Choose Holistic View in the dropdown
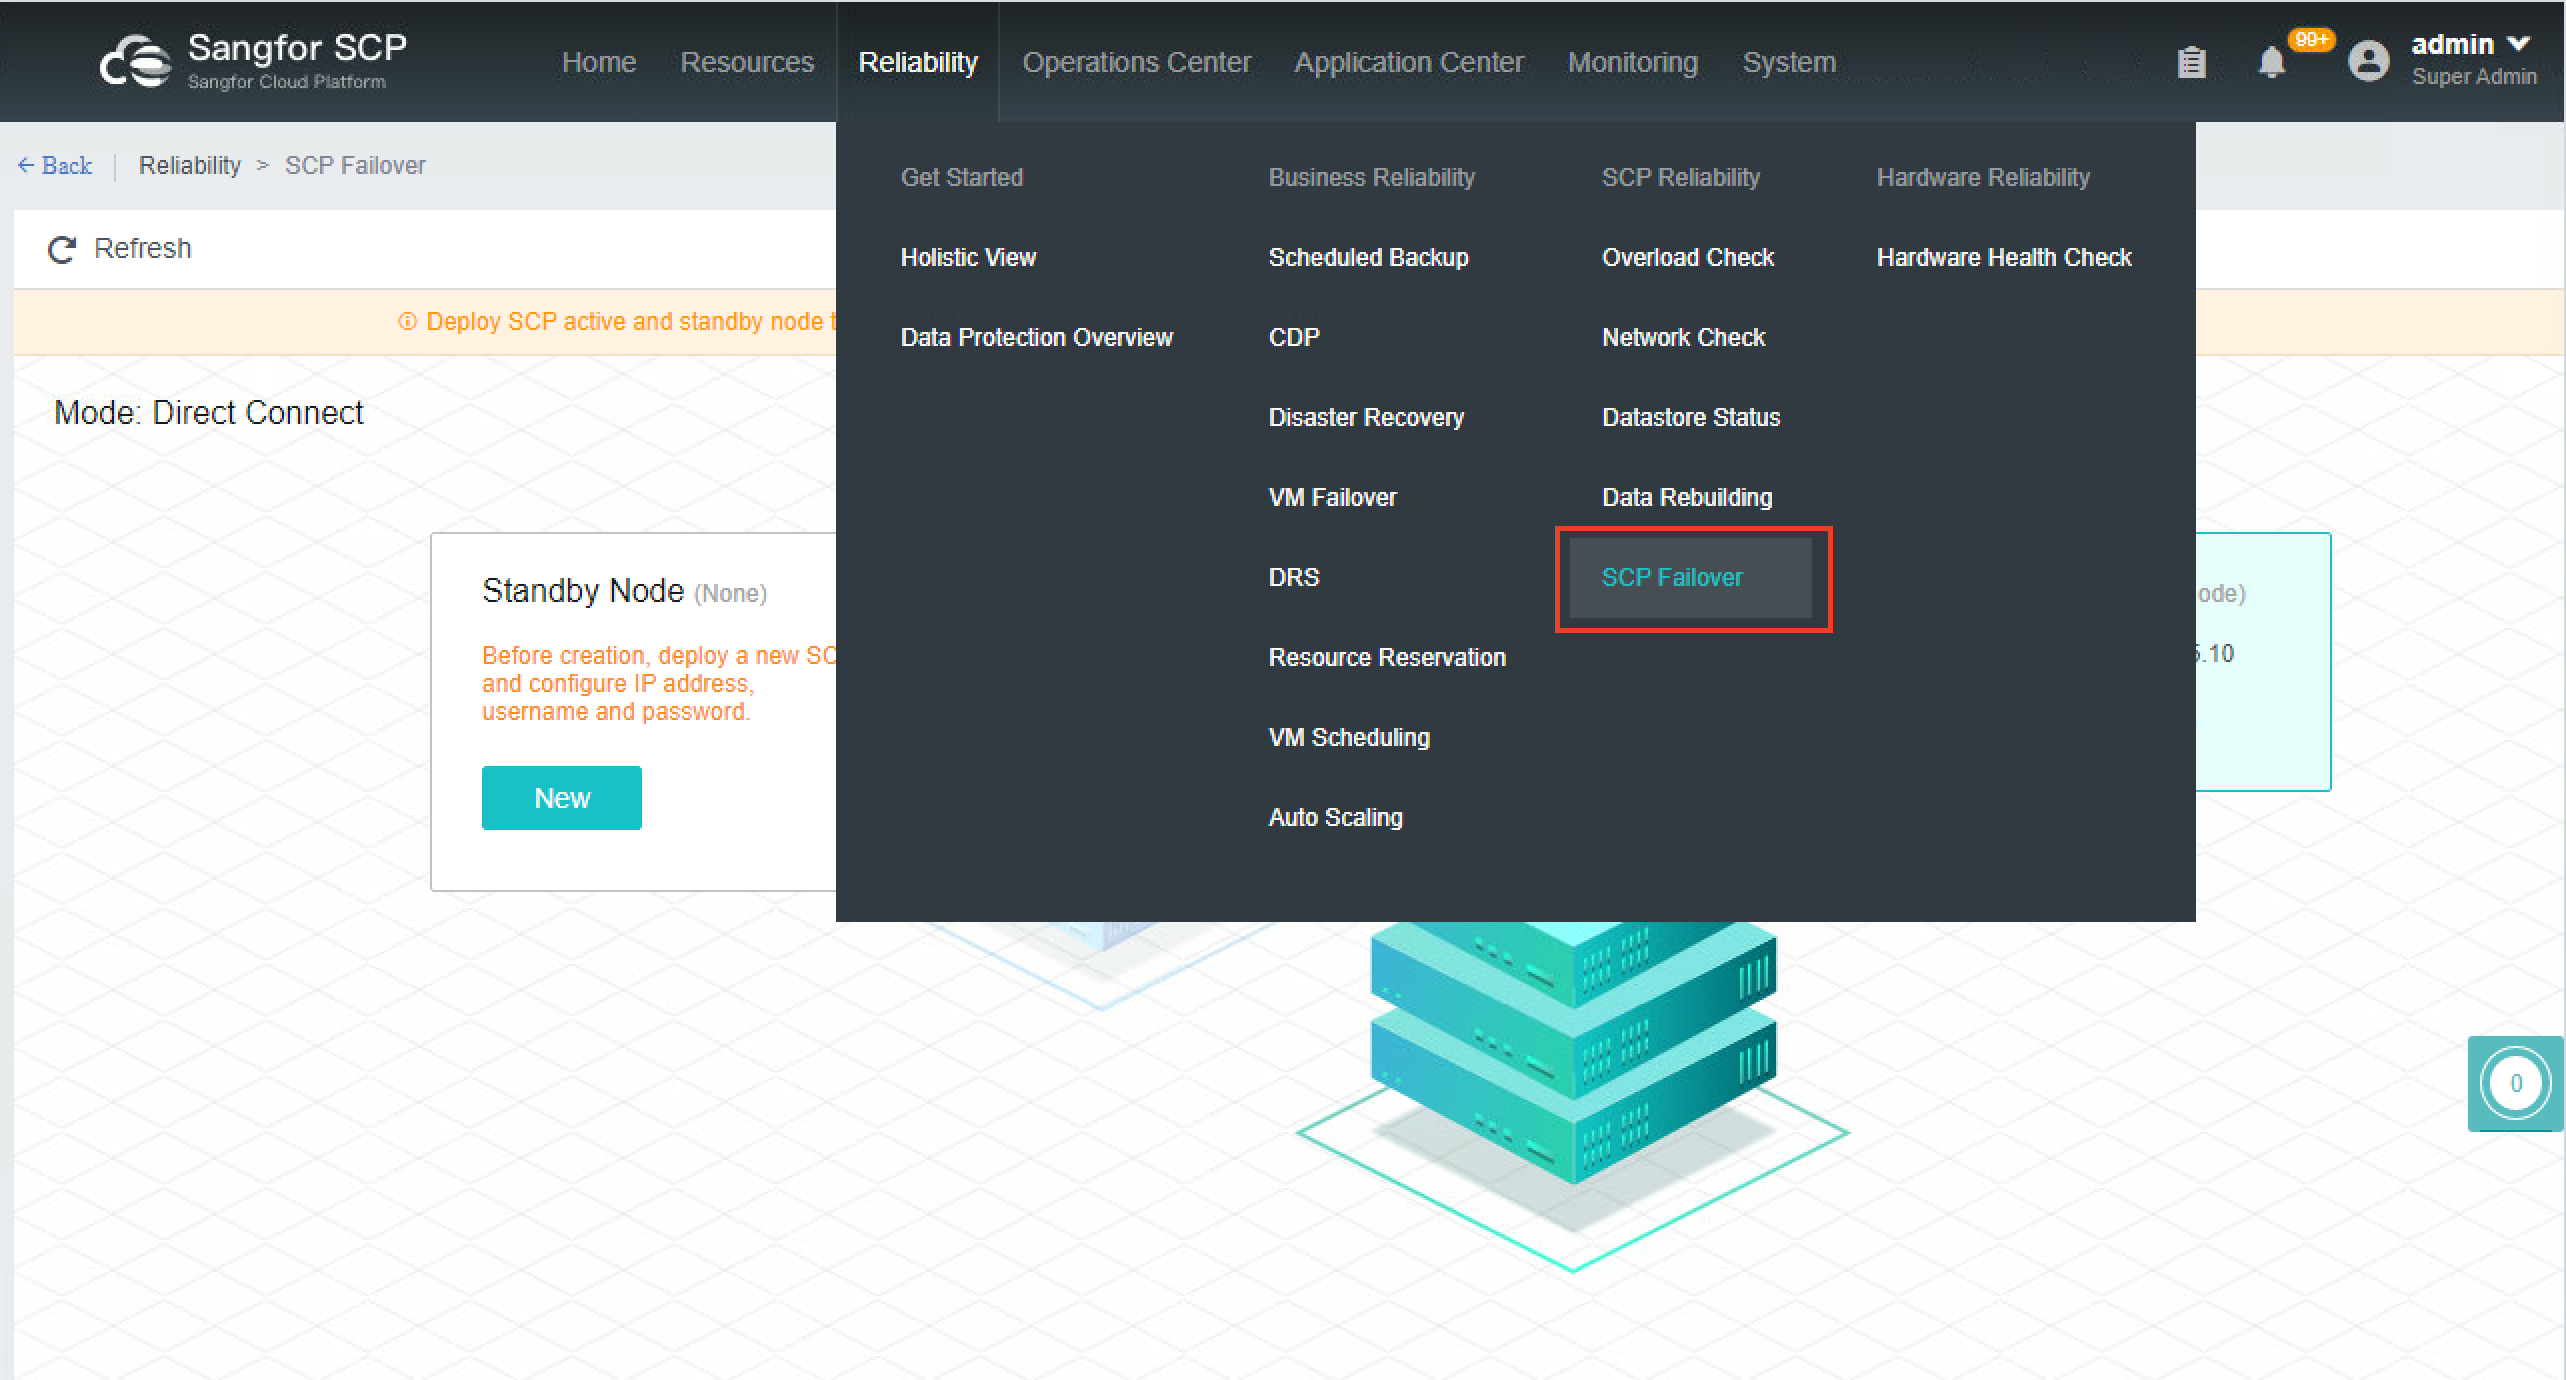 968,257
